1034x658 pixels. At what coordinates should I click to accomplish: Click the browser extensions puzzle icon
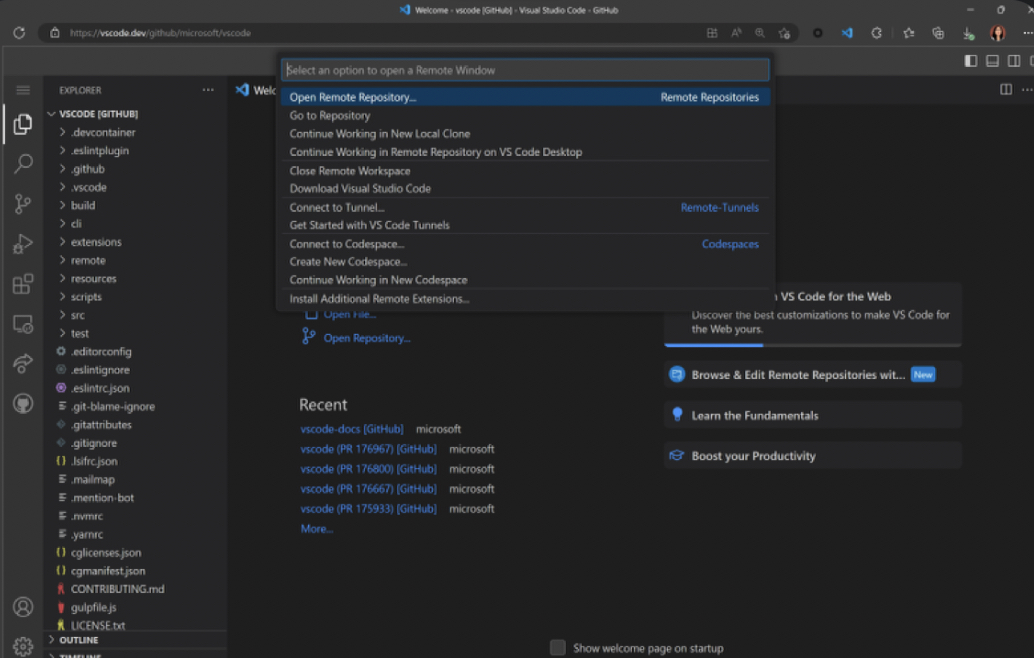[x=876, y=33]
